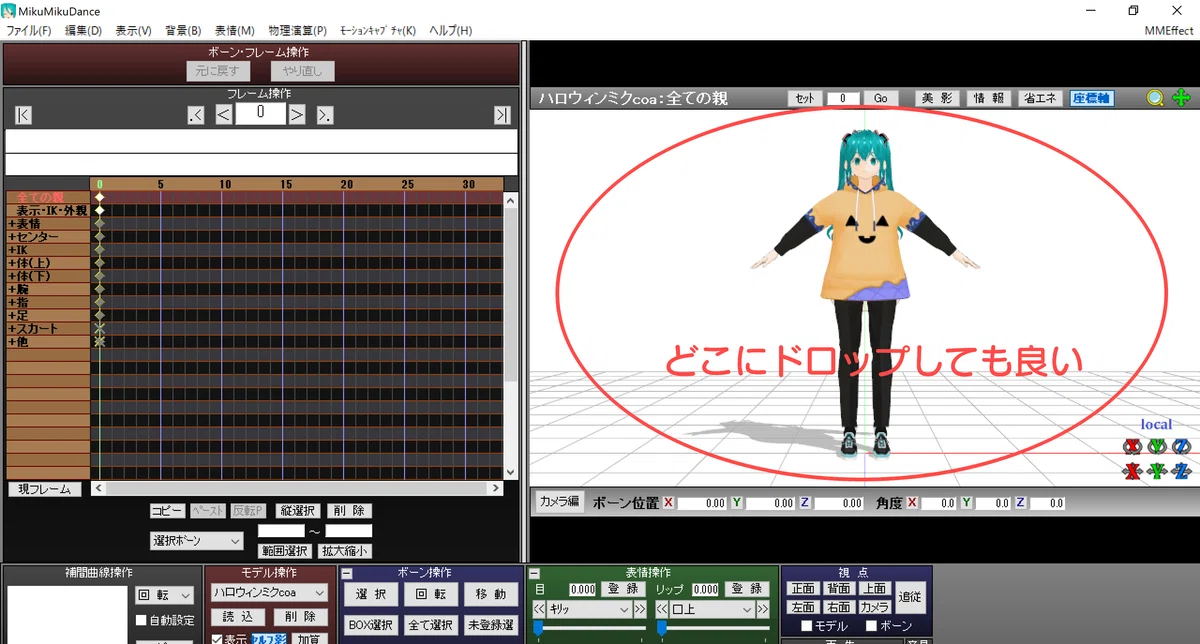Open the ファイル(F) menu
The image size is (1200, 644).
(x=29, y=30)
